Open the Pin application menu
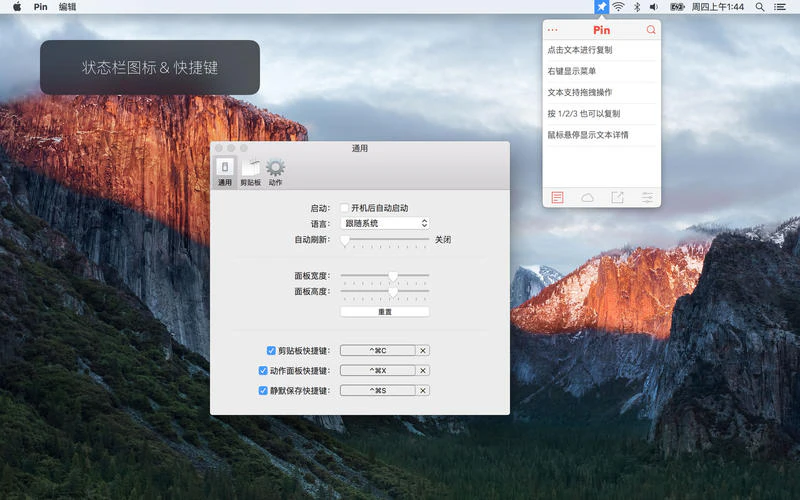Image resolution: width=800 pixels, height=500 pixels. coord(40,7)
